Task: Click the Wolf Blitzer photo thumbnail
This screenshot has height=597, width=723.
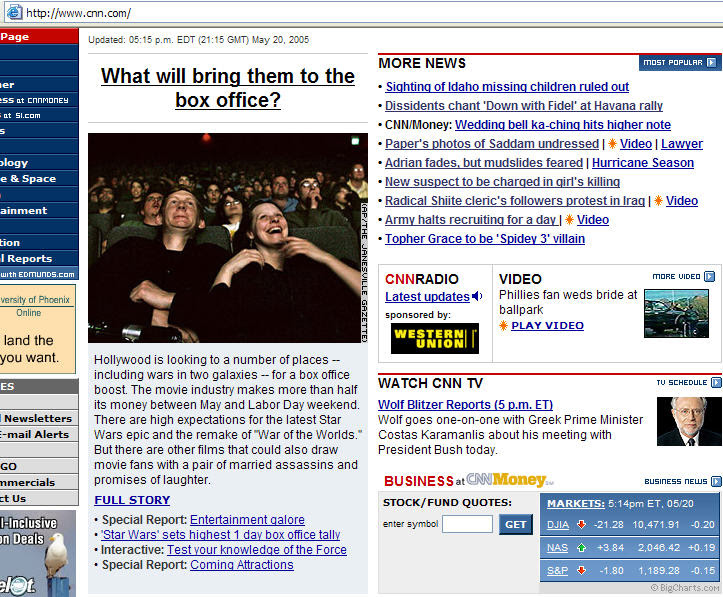Action: (689, 421)
